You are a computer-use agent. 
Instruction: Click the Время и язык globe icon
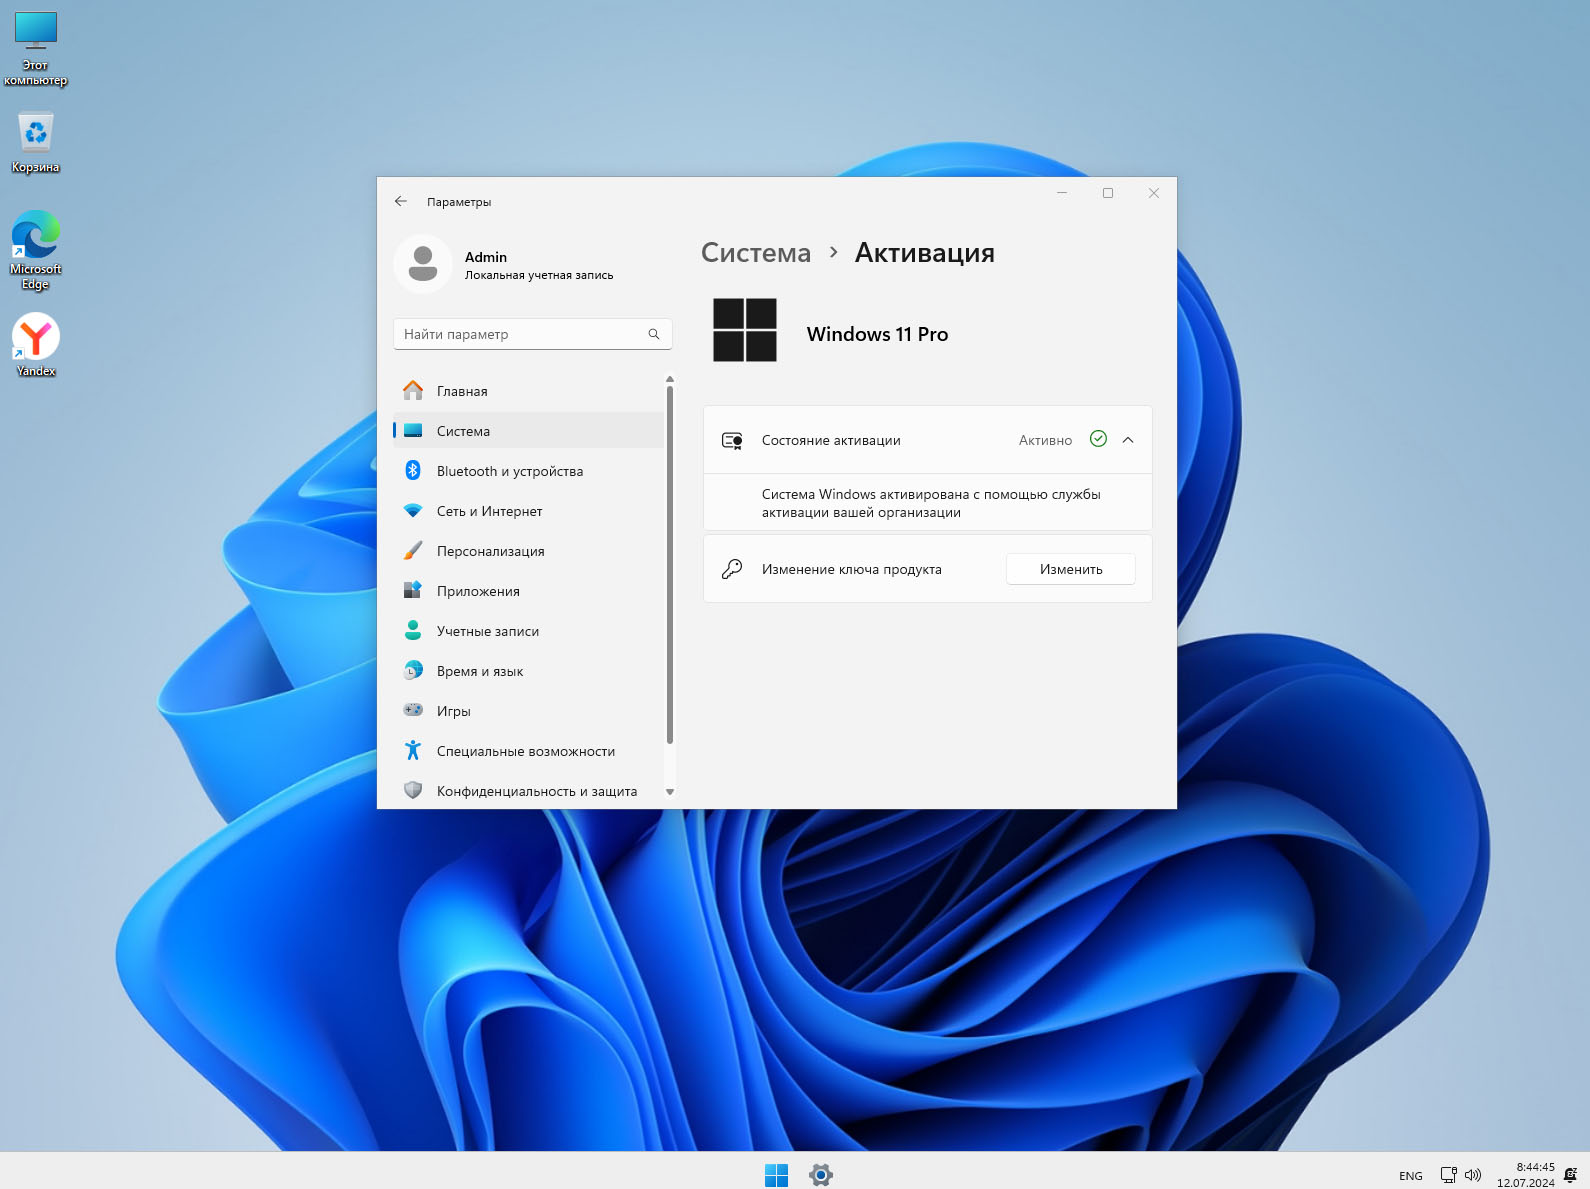click(x=413, y=670)
